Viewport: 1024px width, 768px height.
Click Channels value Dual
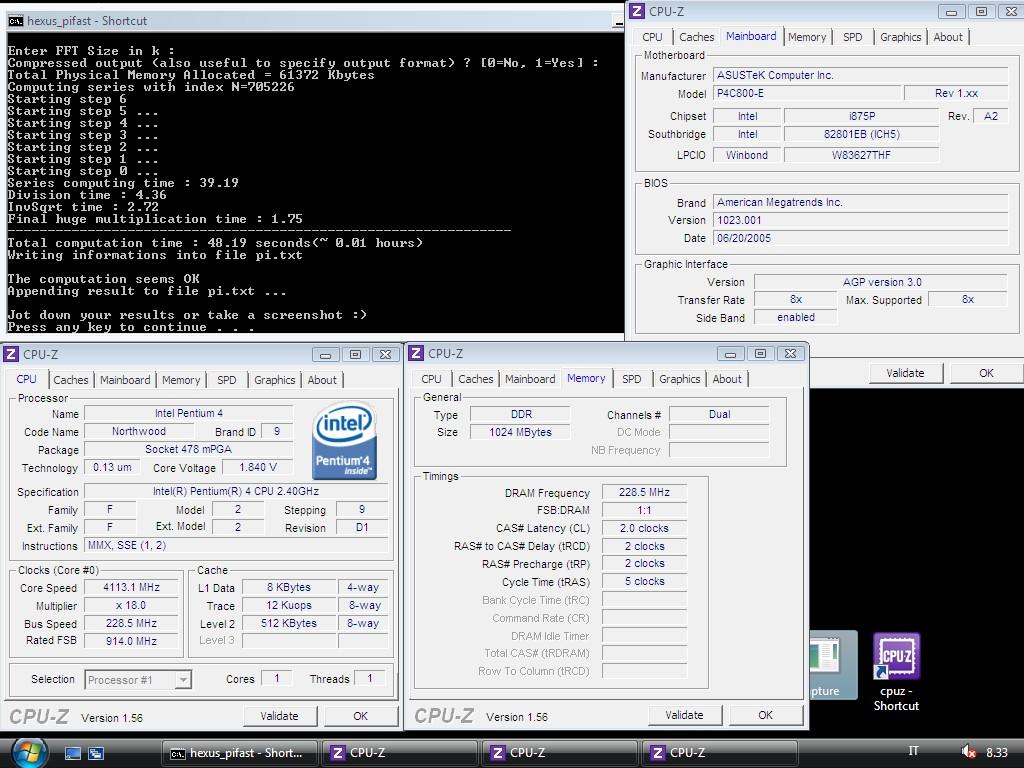[719, 414]
